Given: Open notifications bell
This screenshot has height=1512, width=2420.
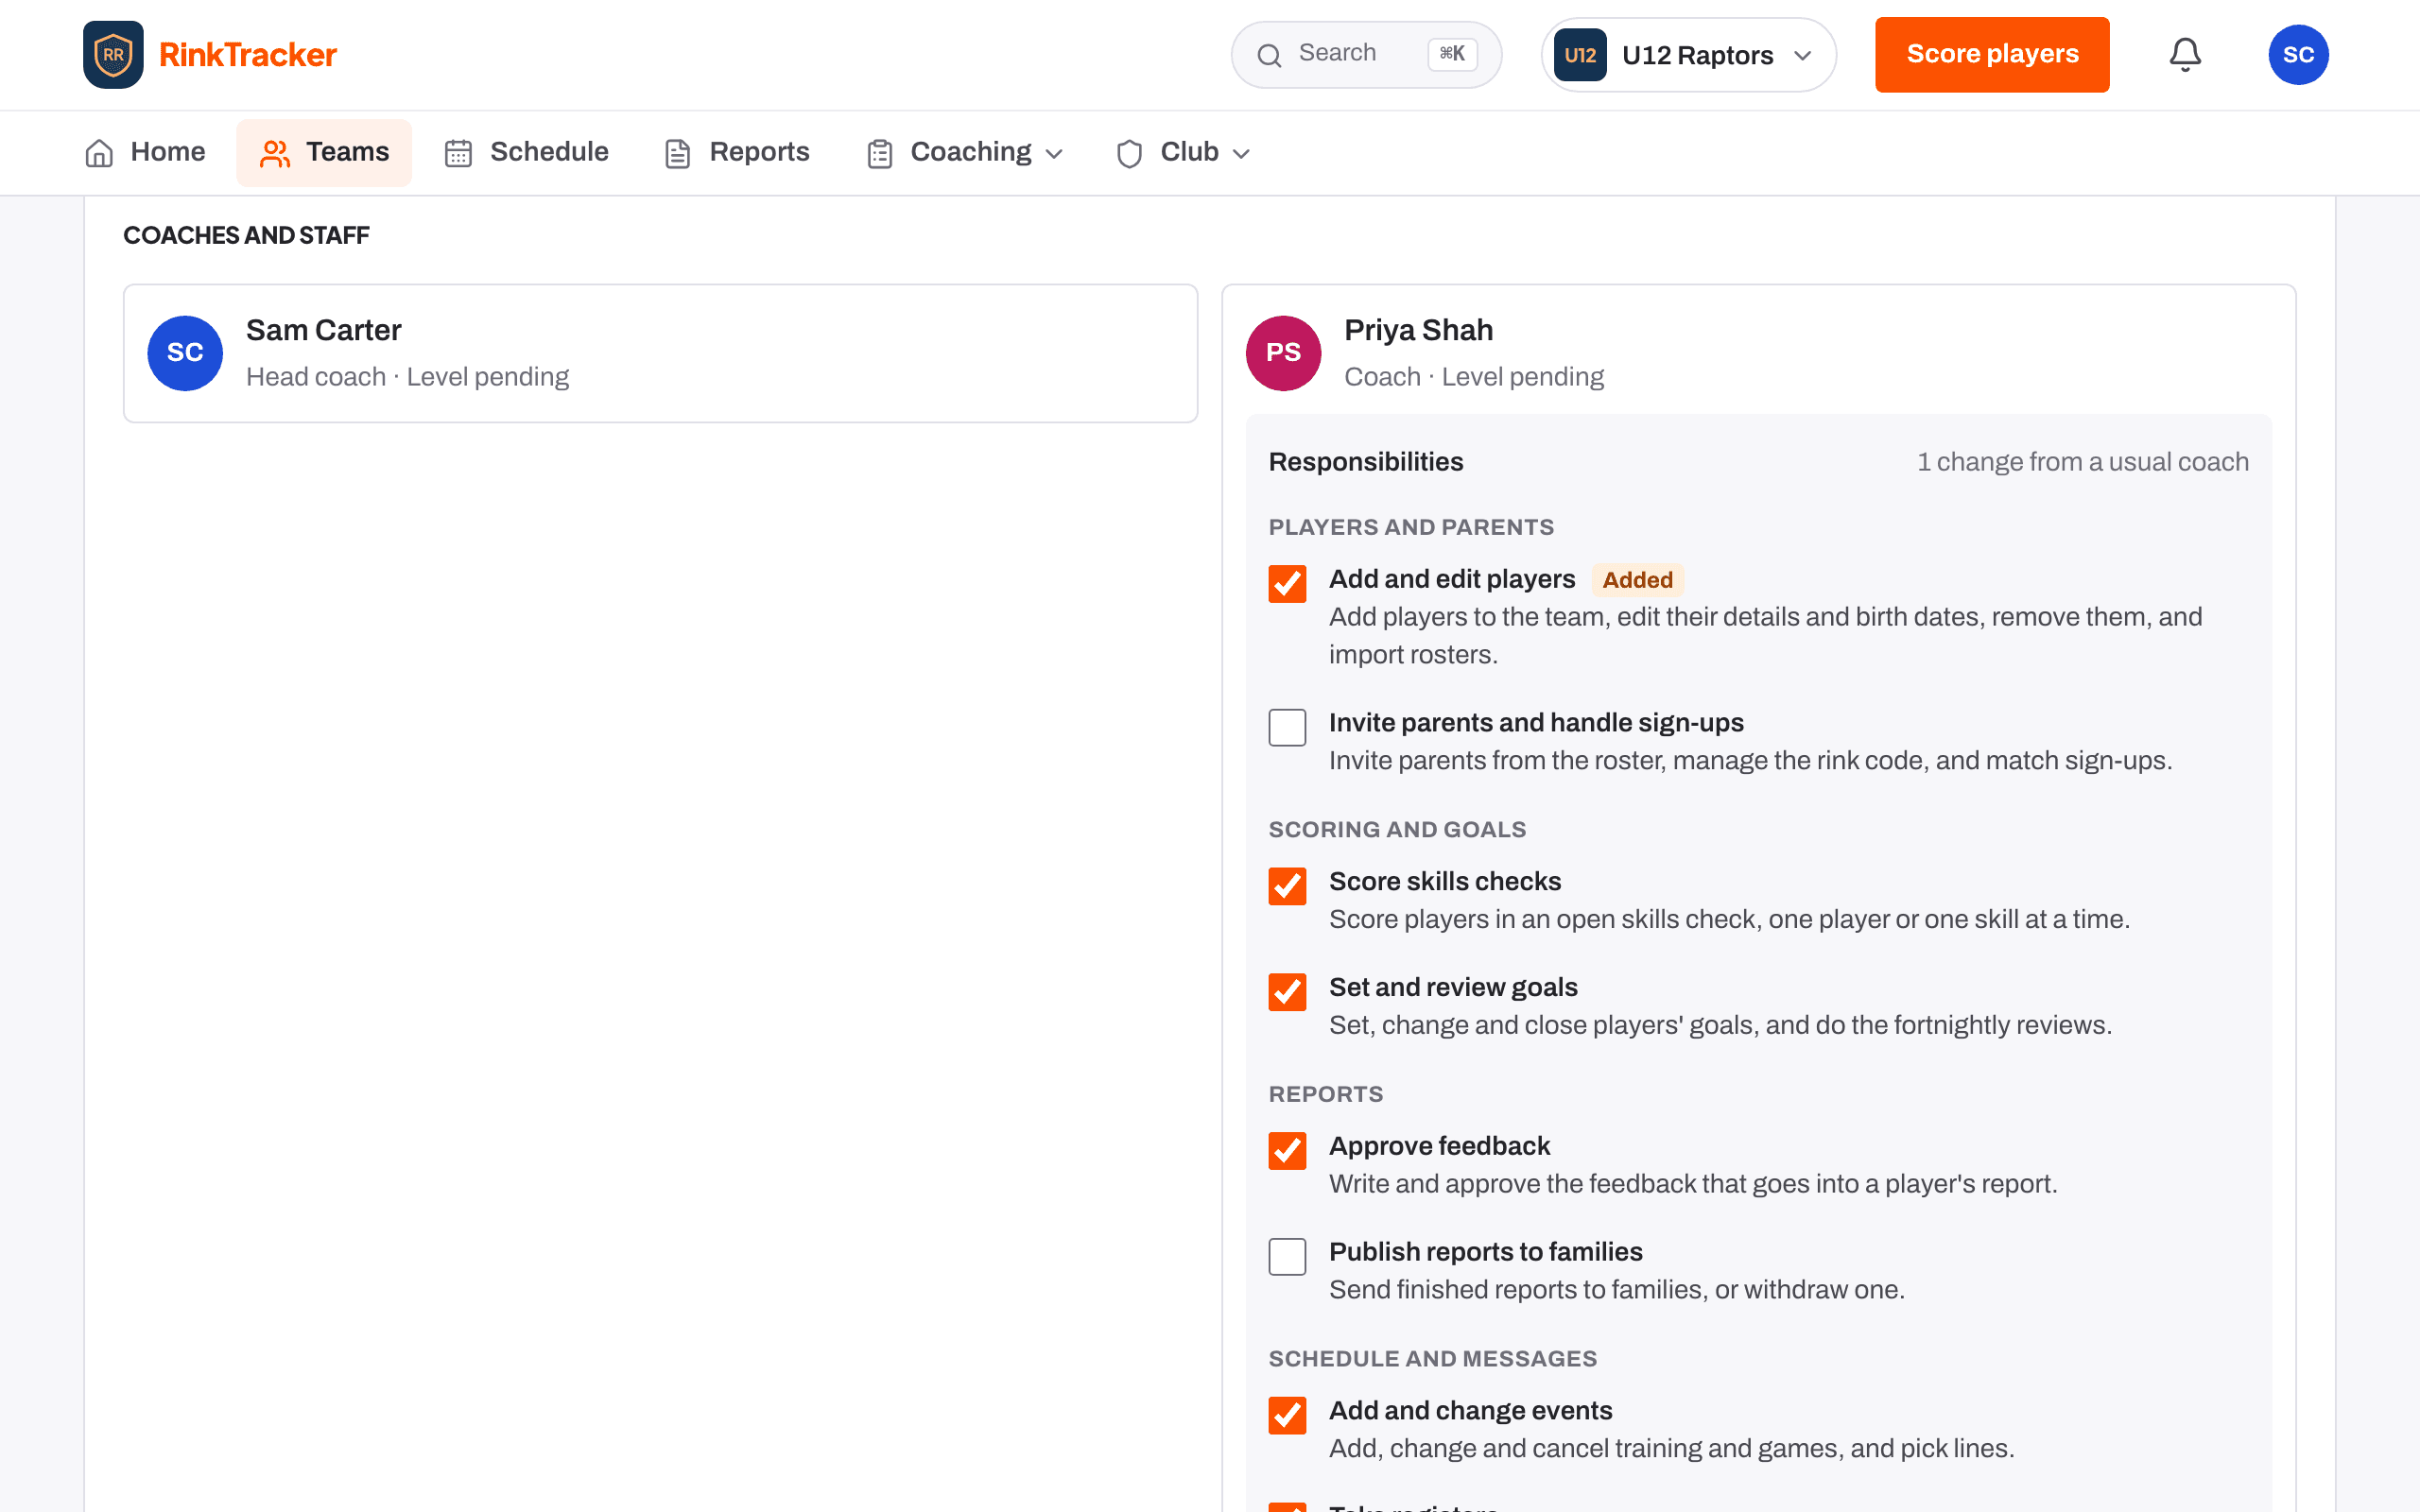Looking at the screenshot, I should [x=2185, y=55].
